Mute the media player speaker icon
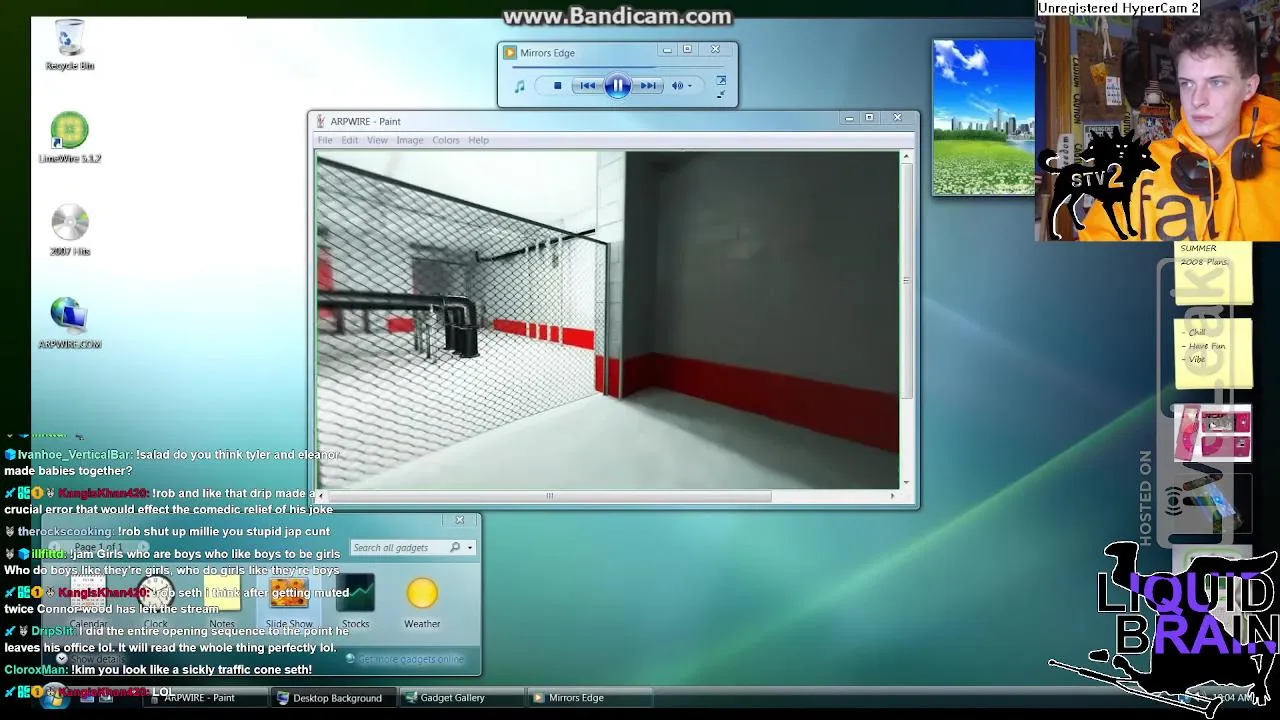The height and width of the screenshot is (720, 1280). [677, 86]
